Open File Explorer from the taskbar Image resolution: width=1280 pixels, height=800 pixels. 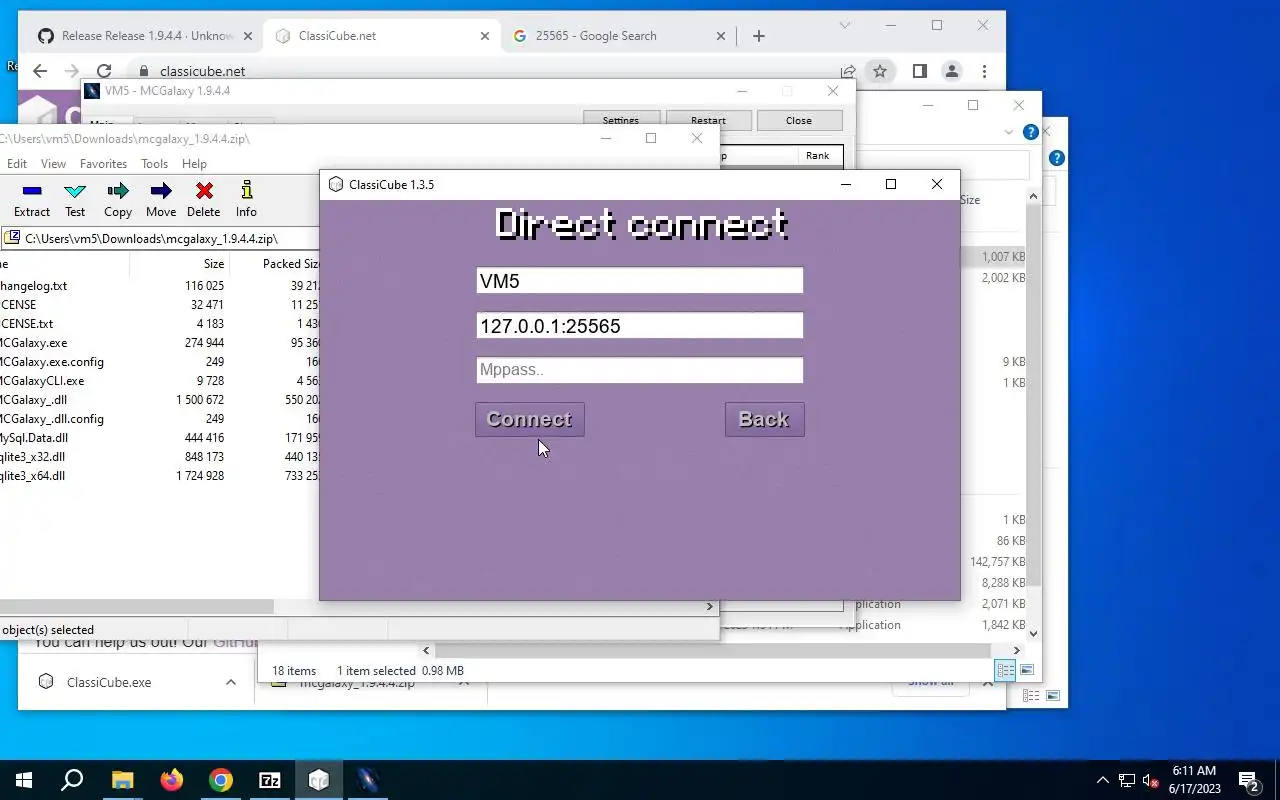point(122,780)
